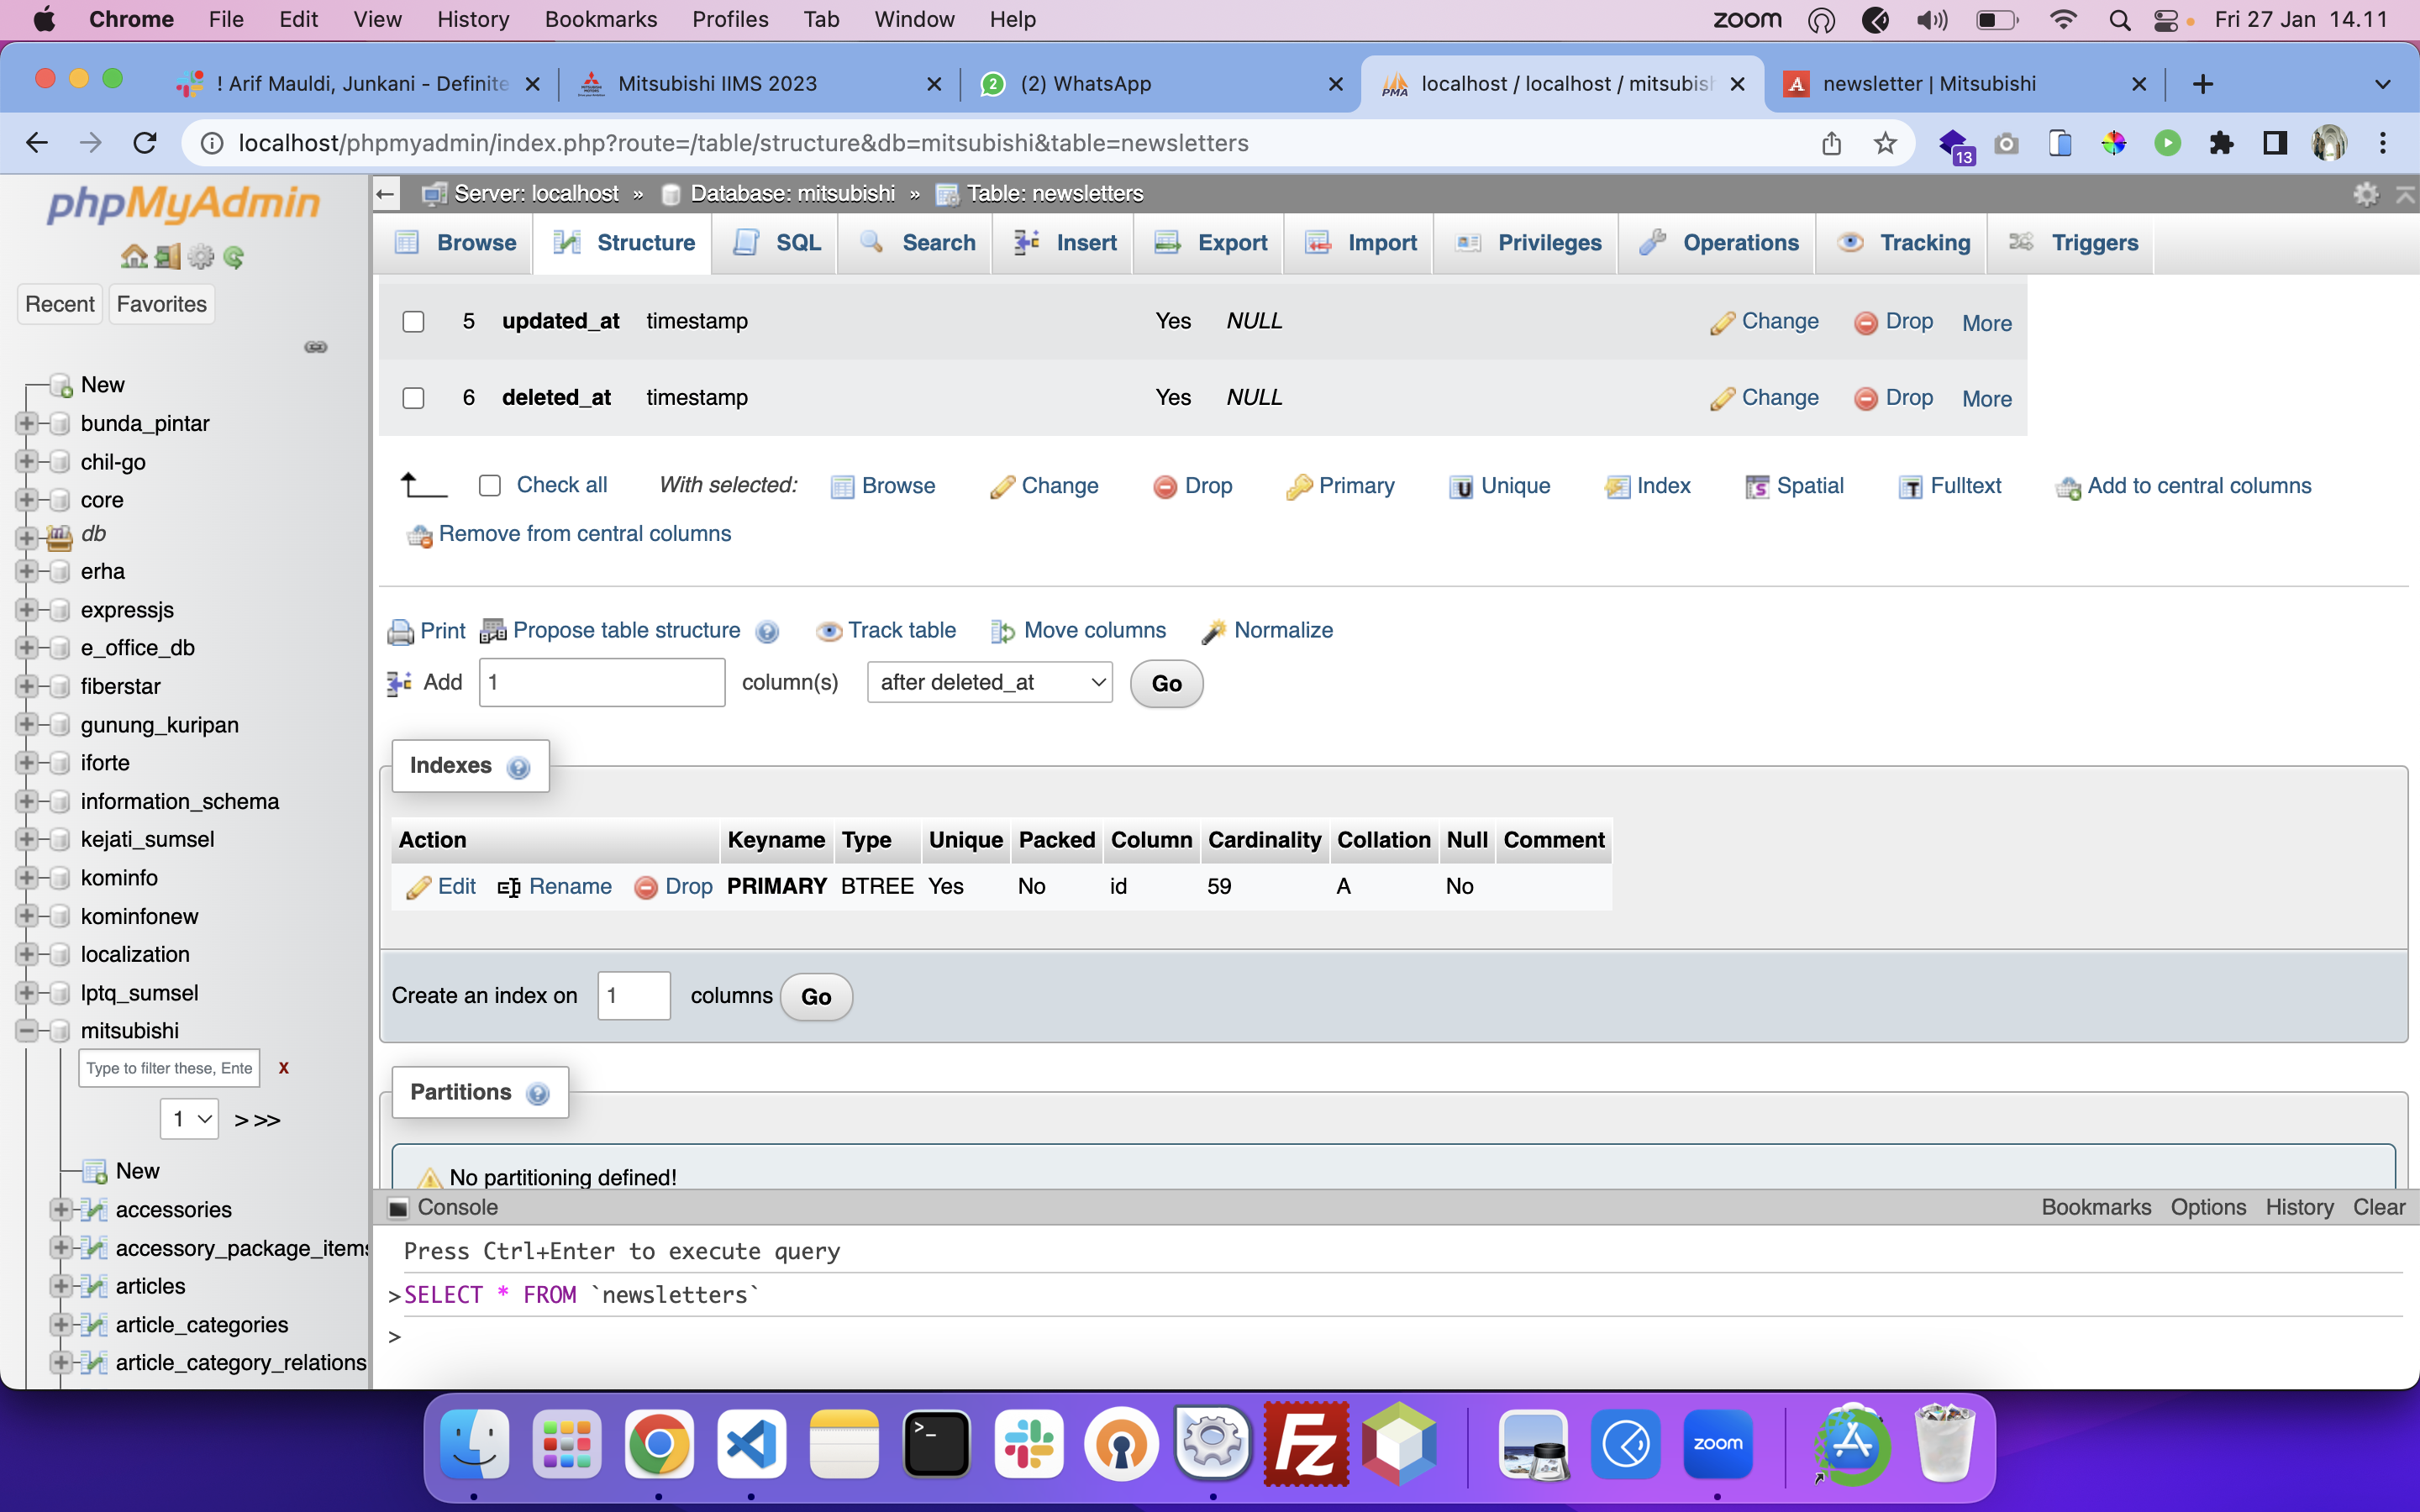Click Edit for the PRIMARY index
This screenshot has height=1512, width=2420.
coord(441,887)
